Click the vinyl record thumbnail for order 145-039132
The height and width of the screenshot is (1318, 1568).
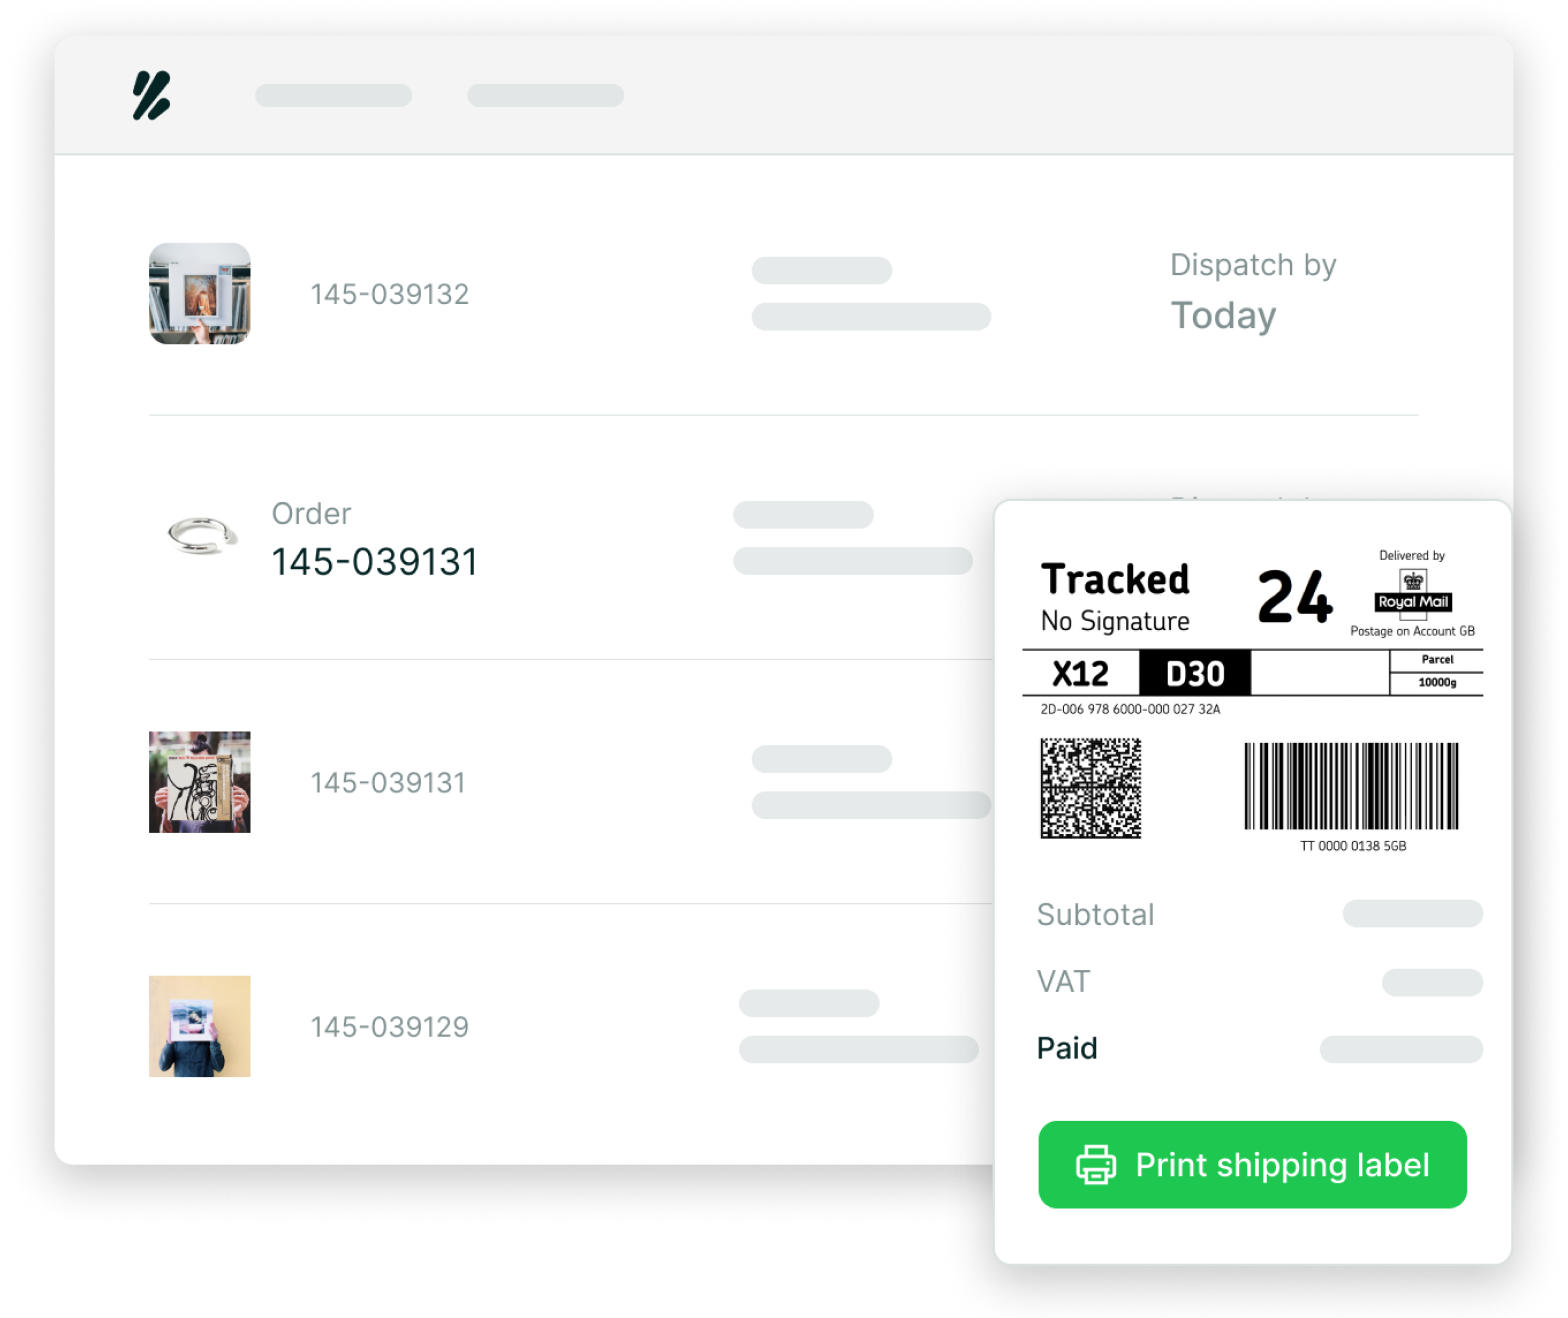click(x=199, y=294)
